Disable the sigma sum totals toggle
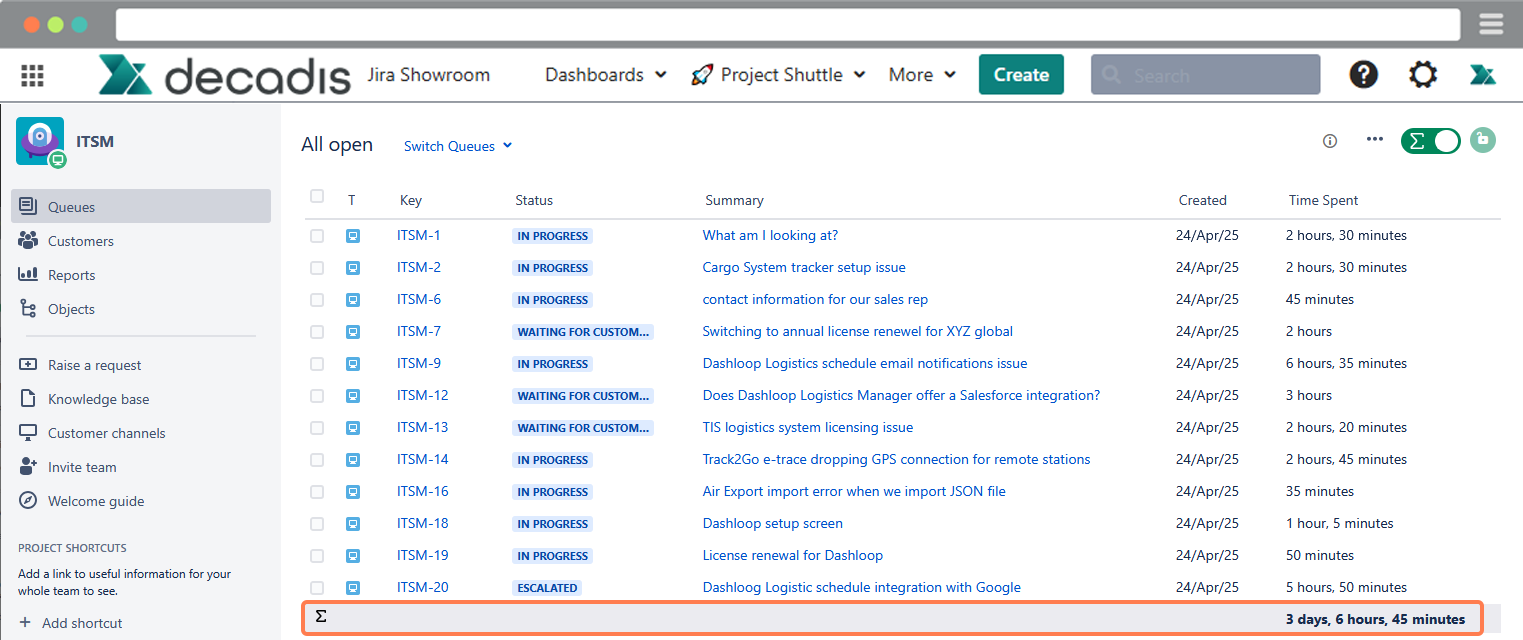1523x640 pixels. pos(1430,141)
